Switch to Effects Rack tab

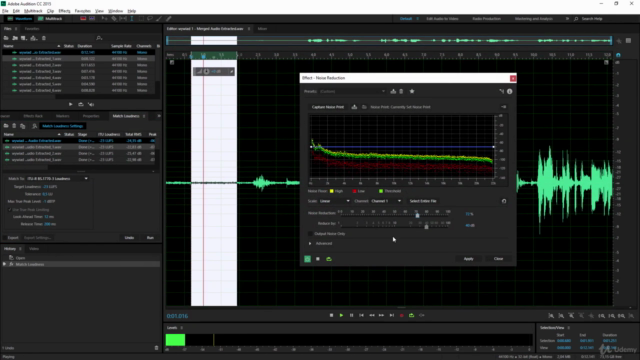point(33,116)
